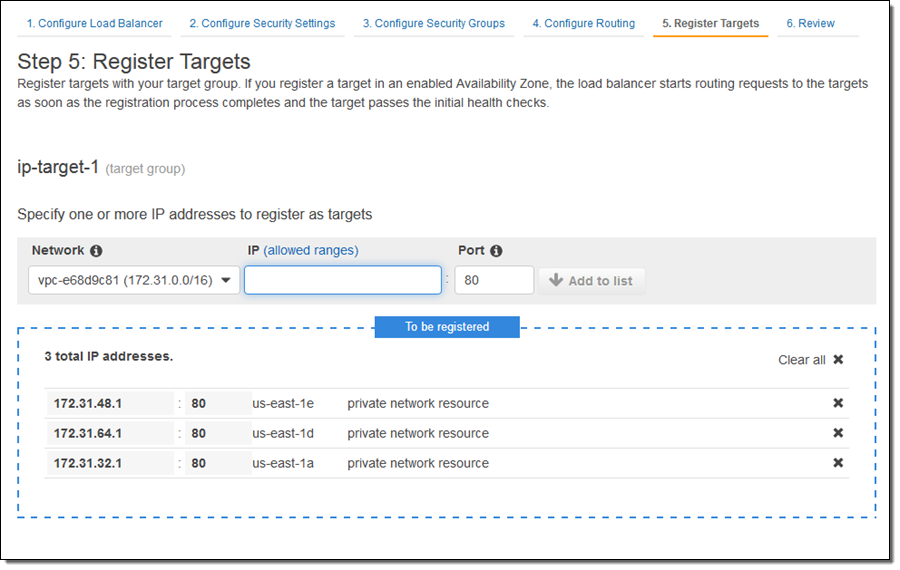The height and width of the screenshot is (570, 900).
Task: Remove the 172.31.64.1 target entry
Action: pyautogui.click(x=838, y=433)
